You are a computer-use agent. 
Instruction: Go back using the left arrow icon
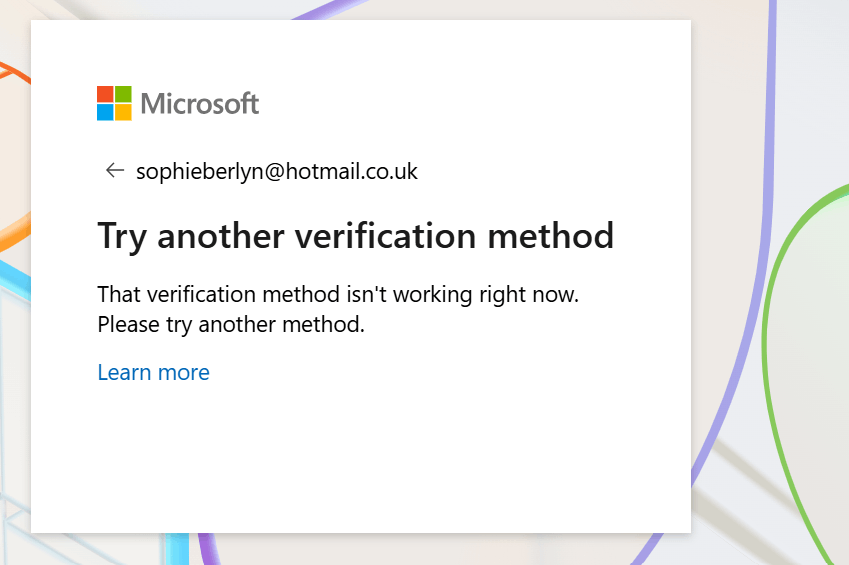pos(115,170)
